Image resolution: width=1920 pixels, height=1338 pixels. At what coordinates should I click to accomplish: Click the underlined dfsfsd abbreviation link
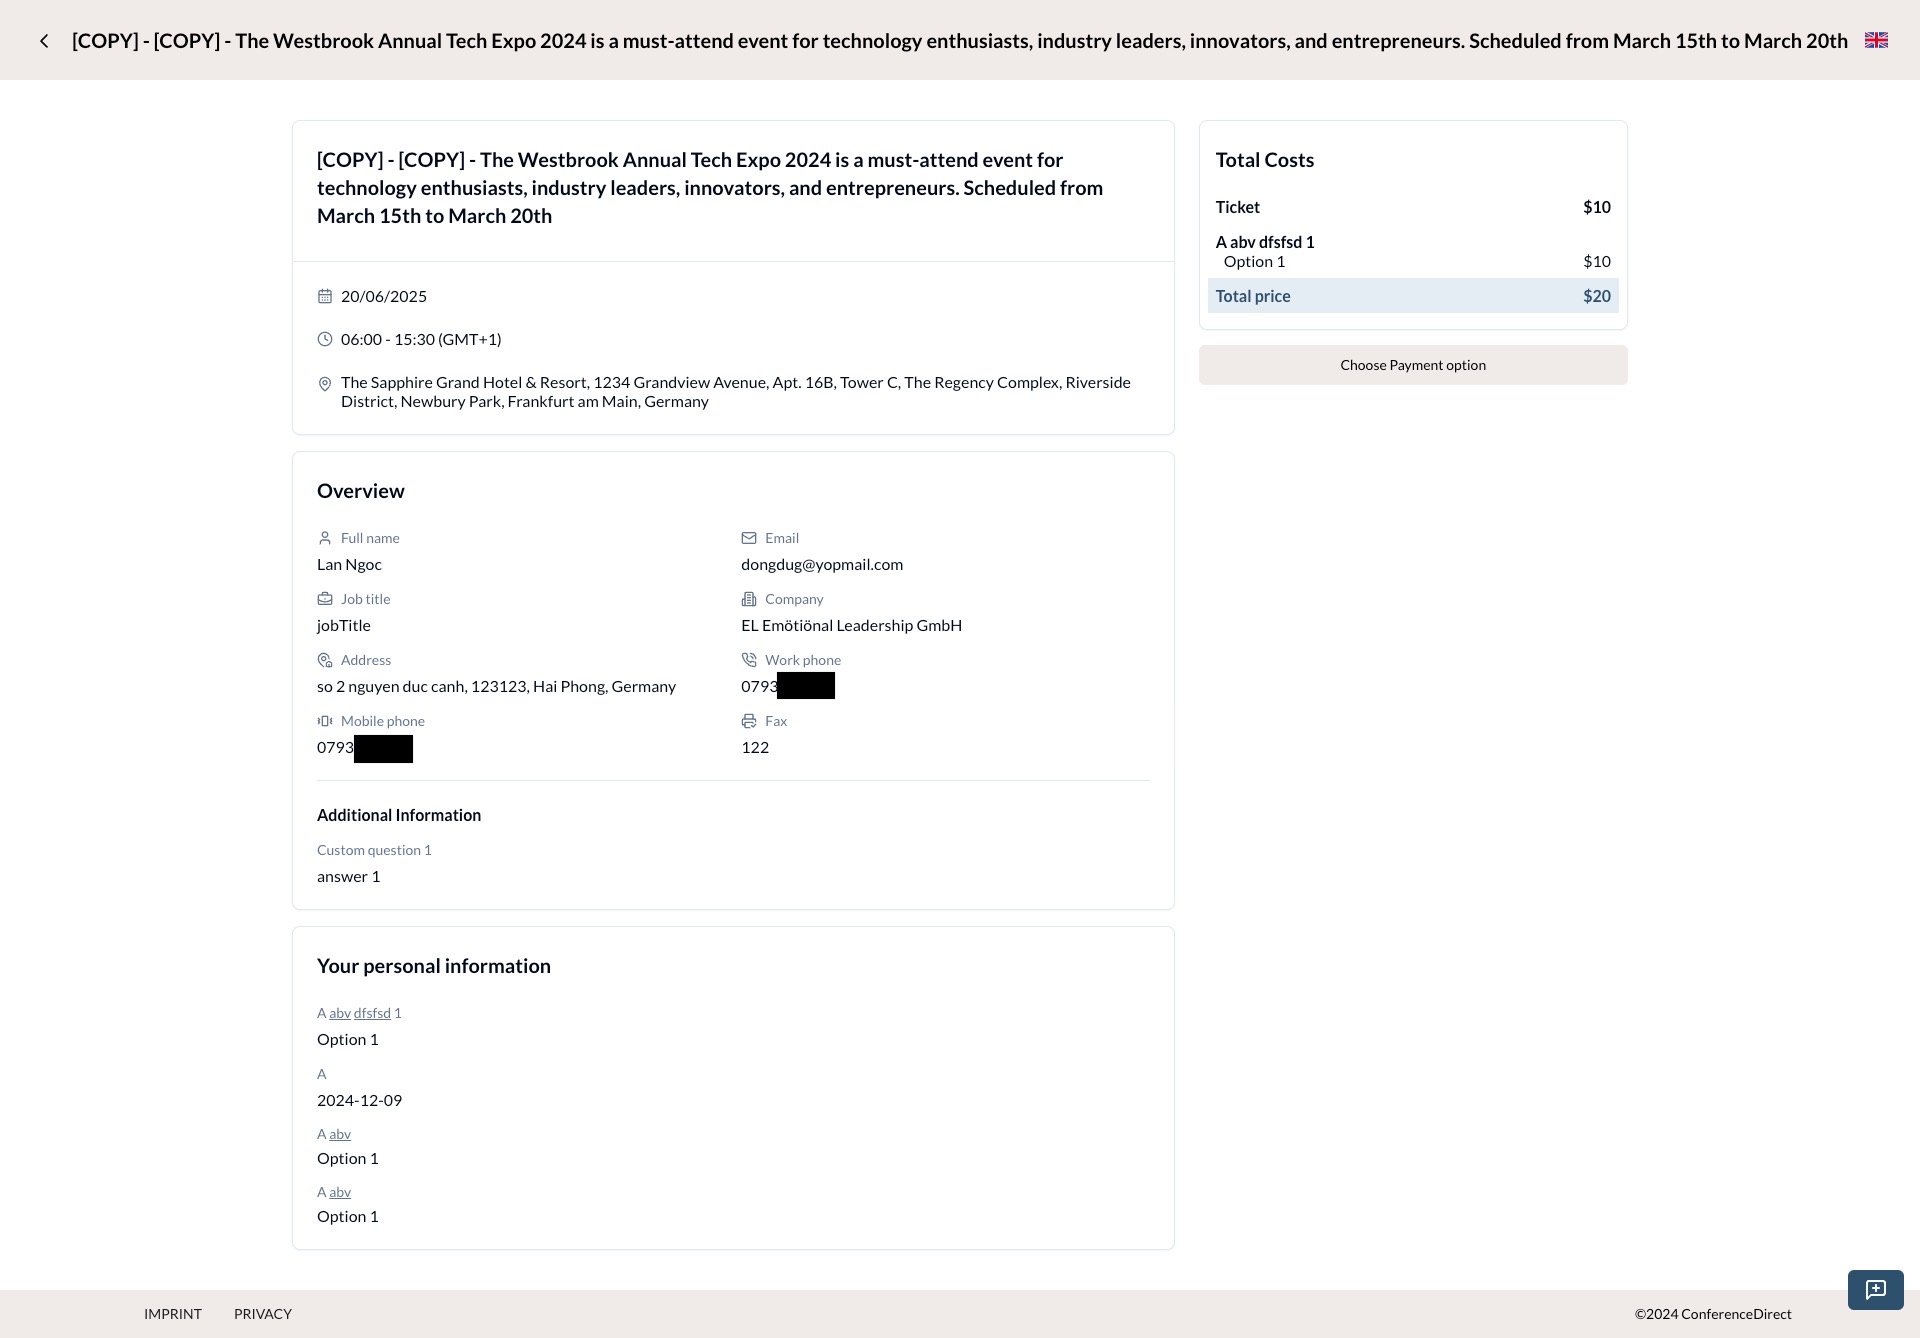click(372, 1012)
